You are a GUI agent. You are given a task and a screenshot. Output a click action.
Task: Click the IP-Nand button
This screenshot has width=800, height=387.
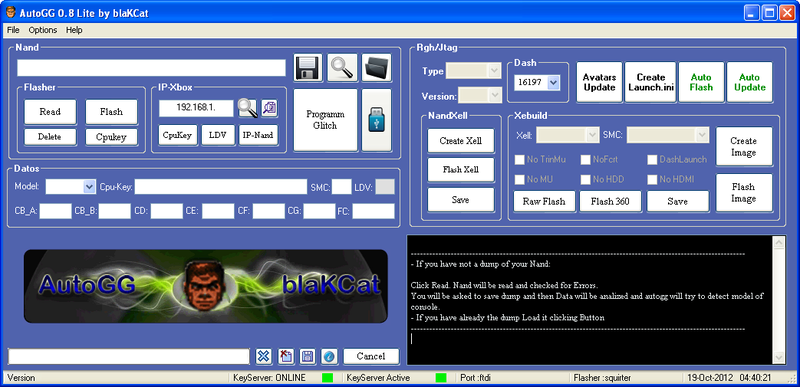click(x=258, y=135)
